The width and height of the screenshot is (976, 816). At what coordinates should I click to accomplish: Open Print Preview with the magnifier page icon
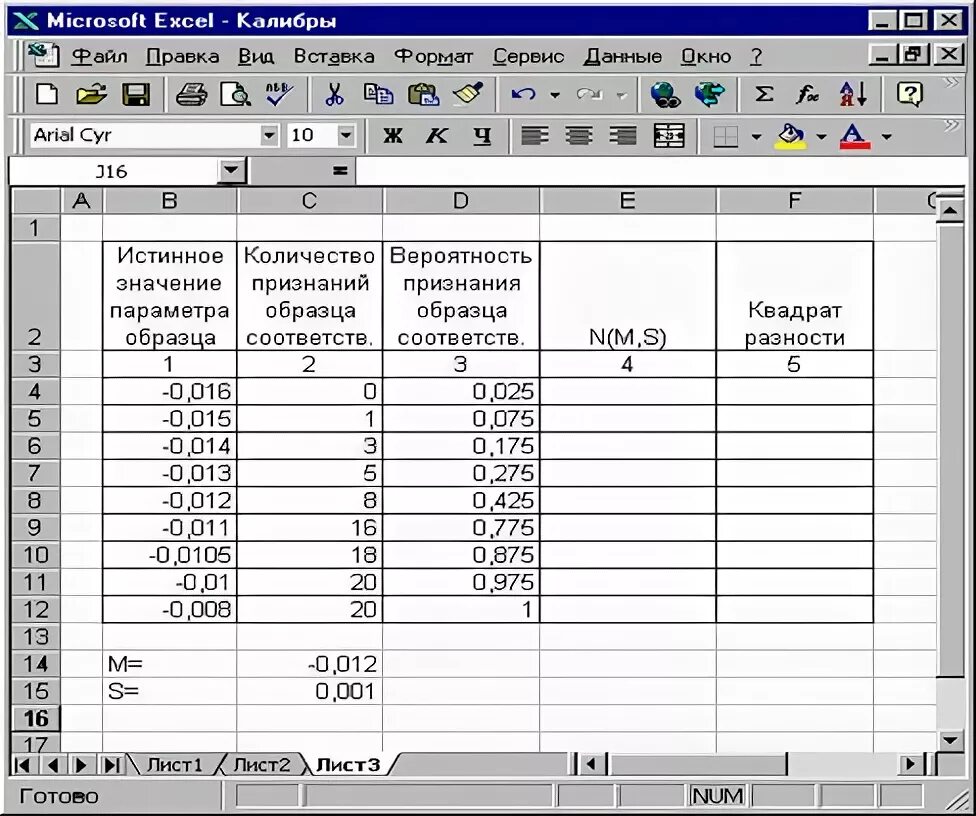click(235, 95)
